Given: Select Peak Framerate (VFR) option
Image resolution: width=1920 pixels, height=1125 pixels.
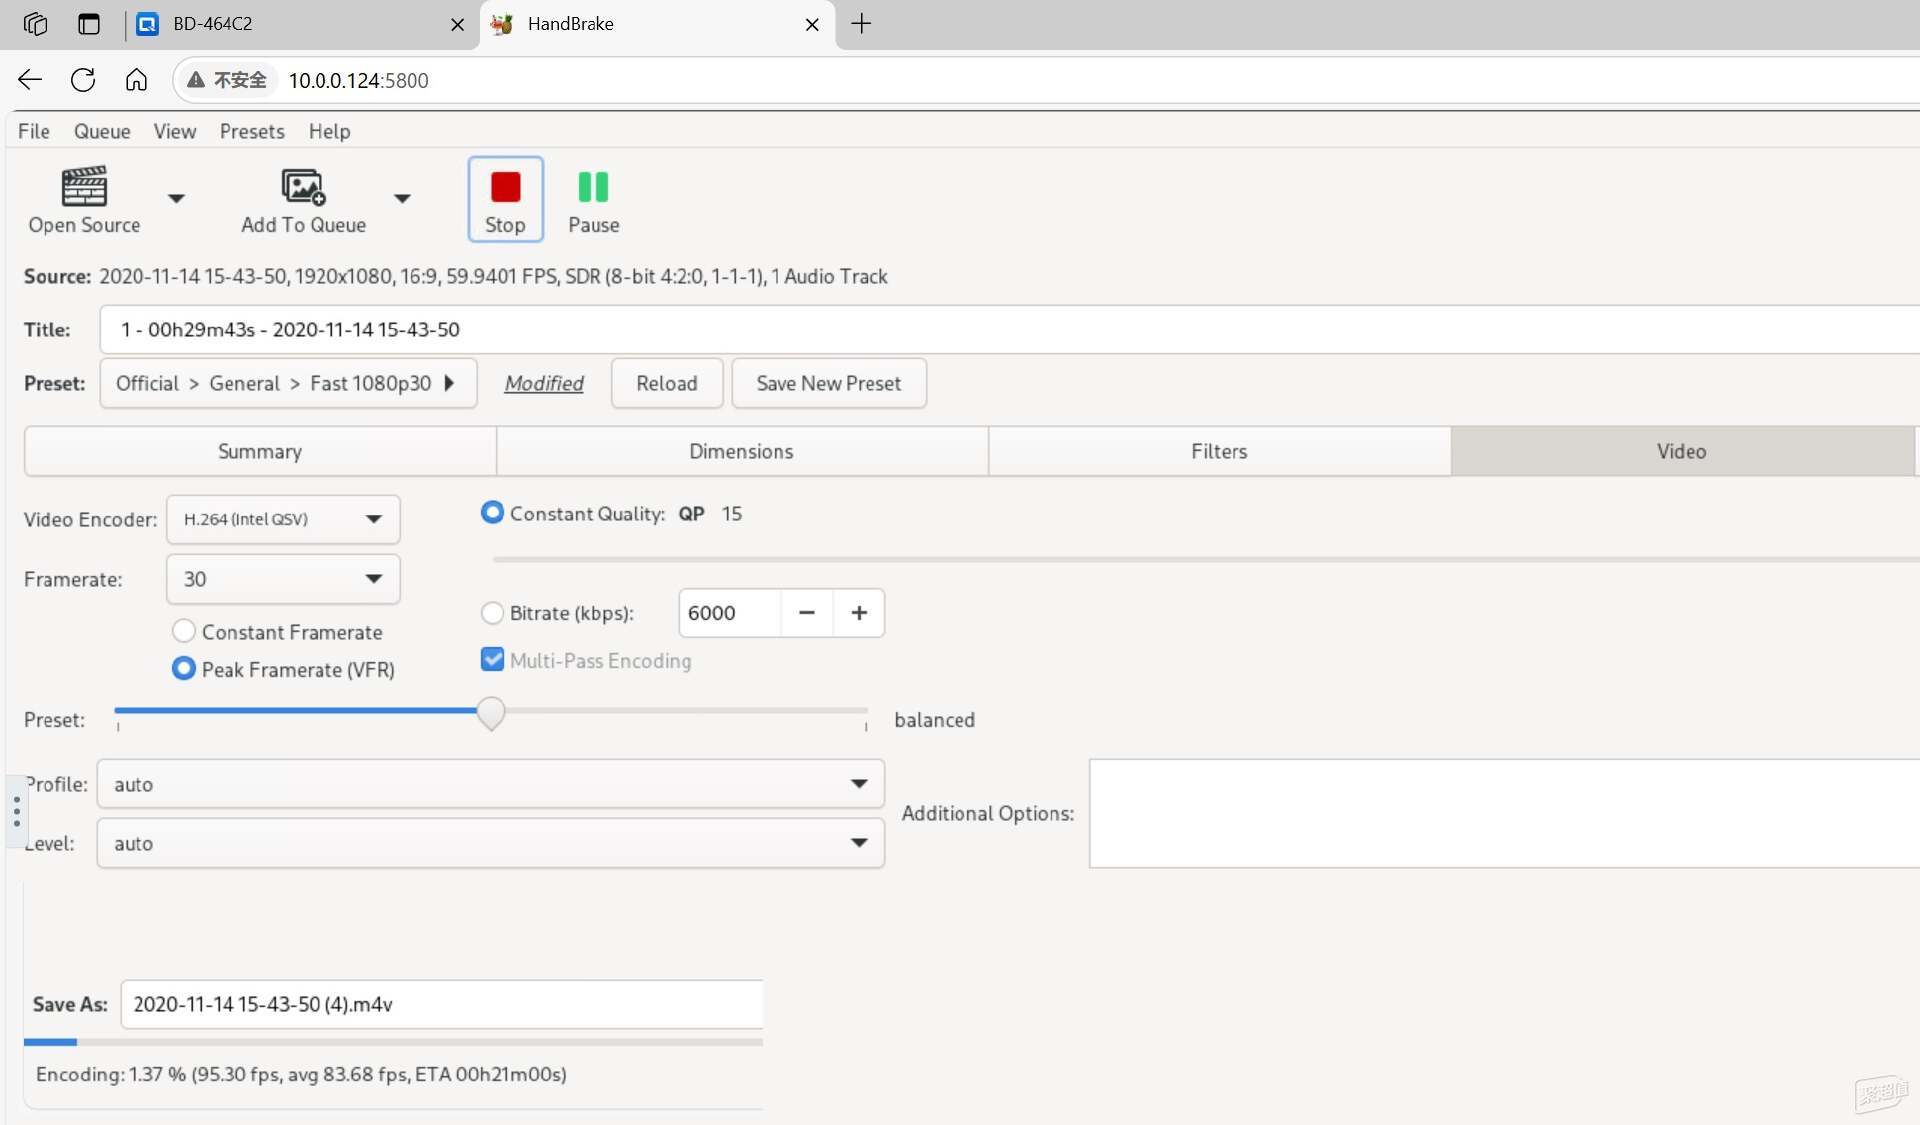Looking at the screenshot, I should coord(183,668).
